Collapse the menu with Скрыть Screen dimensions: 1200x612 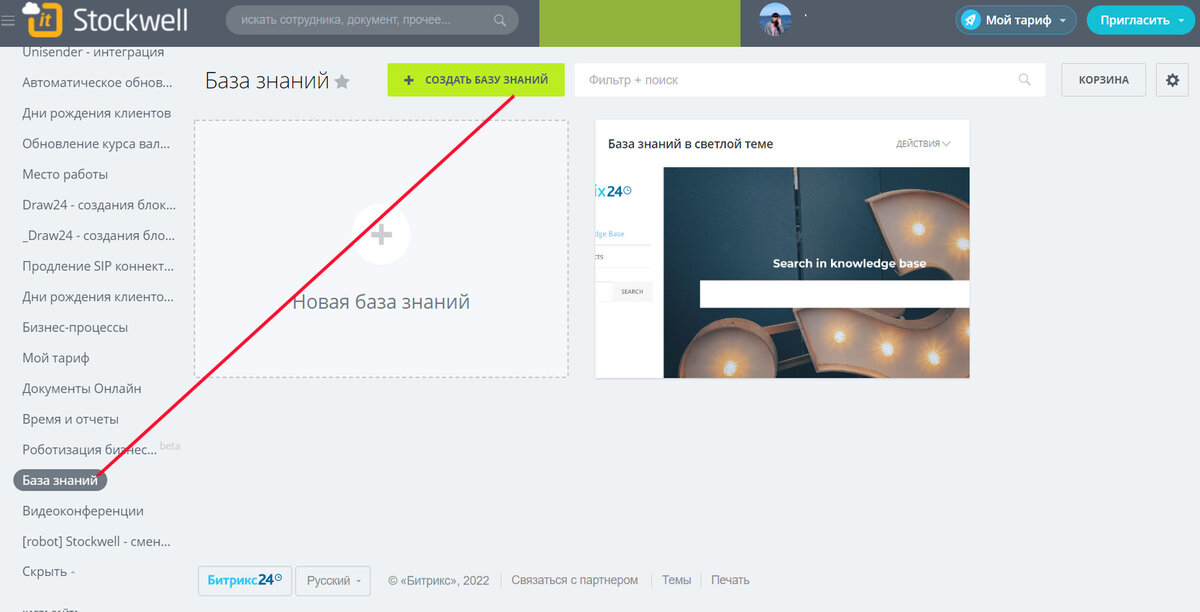point(48,572)
